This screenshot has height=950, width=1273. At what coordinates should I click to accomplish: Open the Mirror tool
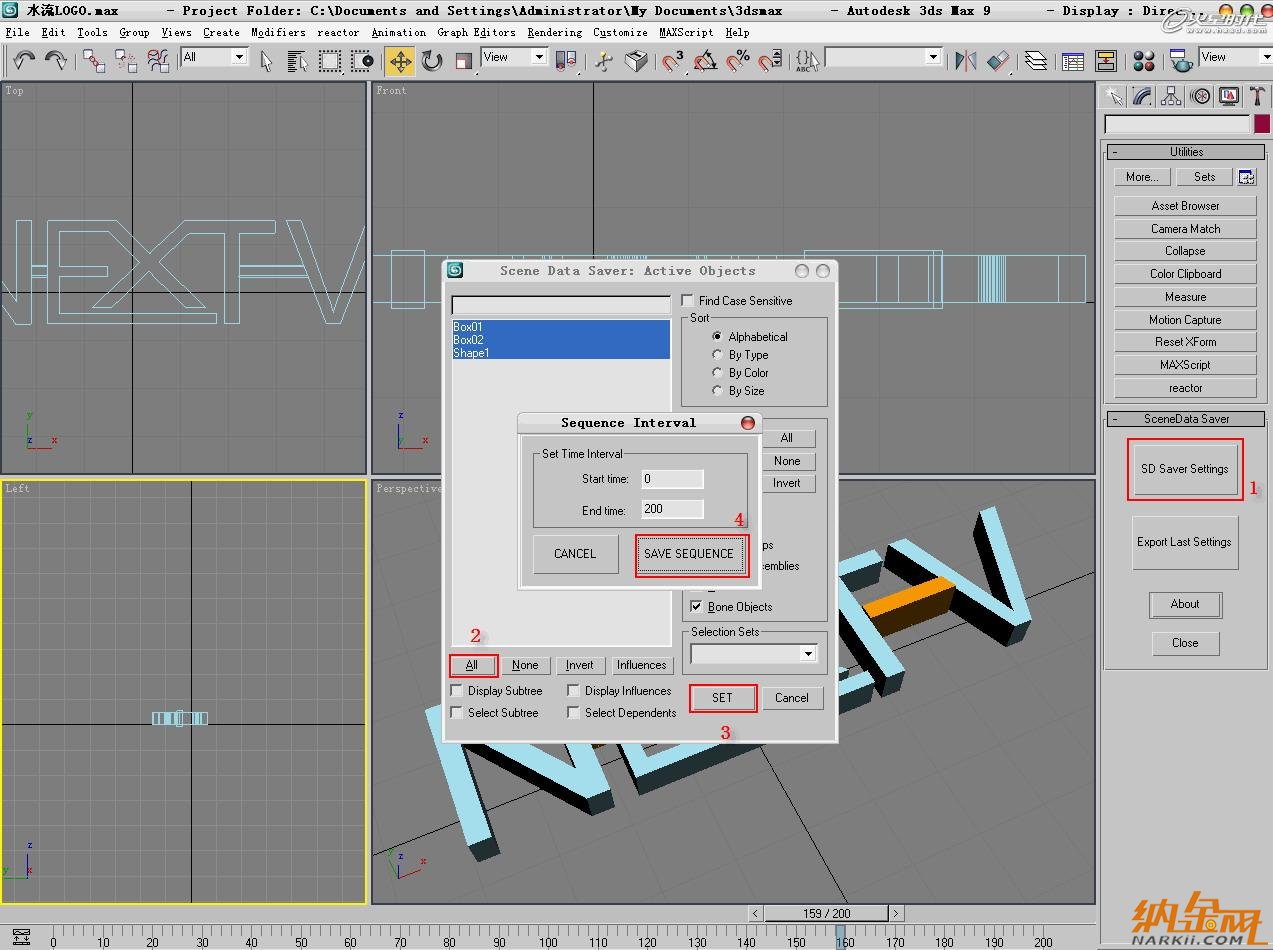coord(965,61)
